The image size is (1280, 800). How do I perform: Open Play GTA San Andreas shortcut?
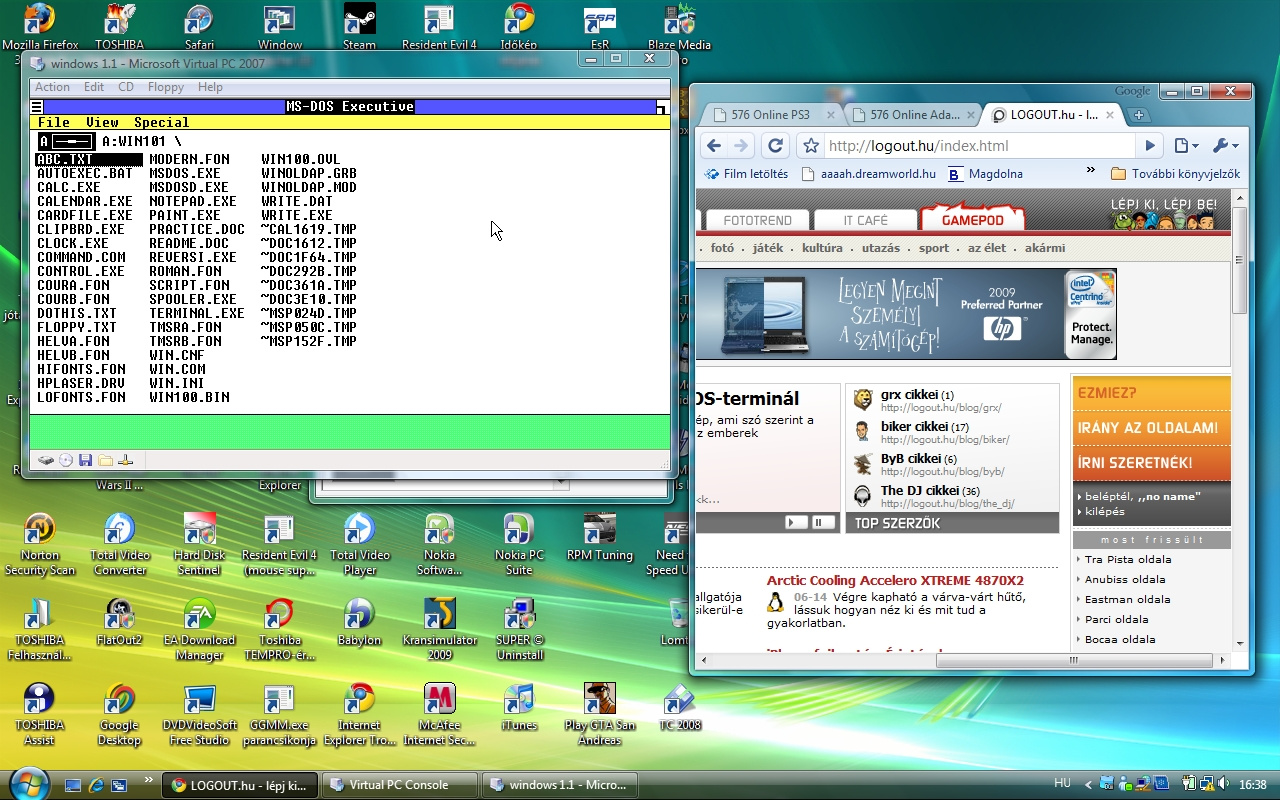click(x=599, y=714)
